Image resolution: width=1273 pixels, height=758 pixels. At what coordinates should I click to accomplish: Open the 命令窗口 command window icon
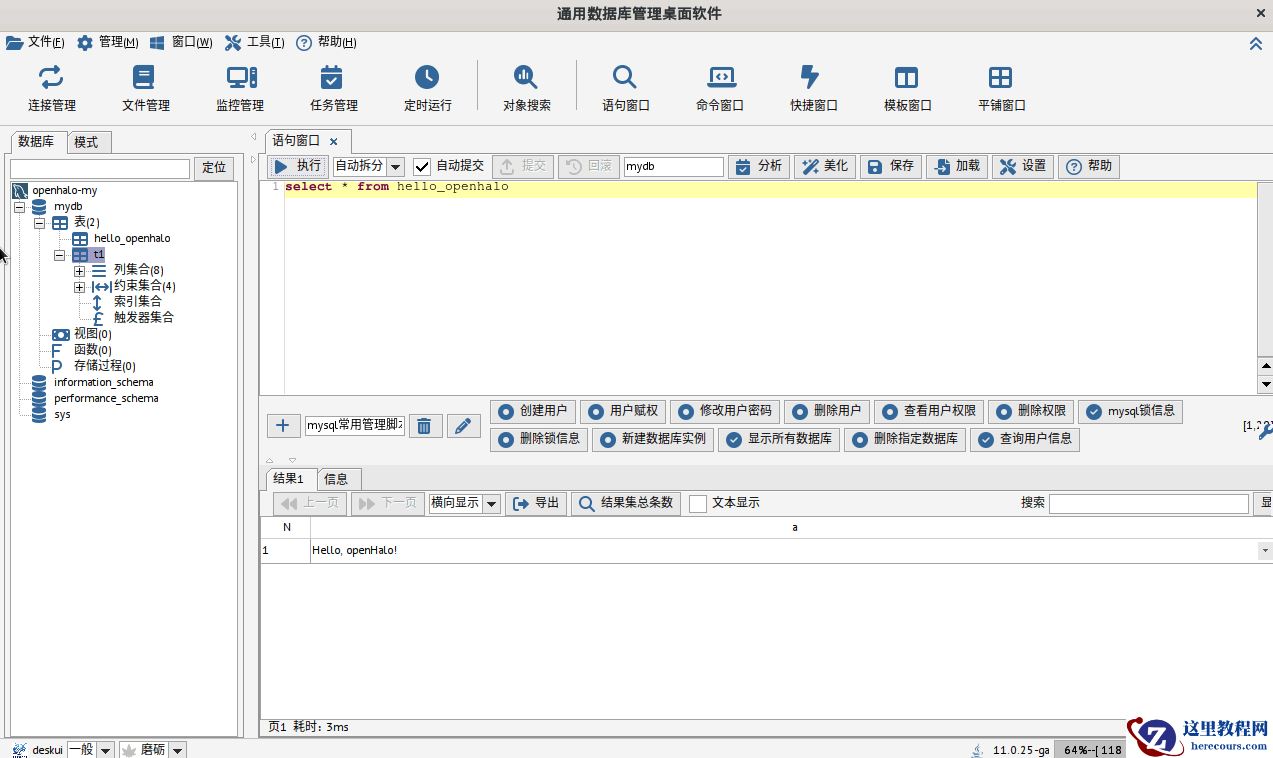[x=720, y=78]
